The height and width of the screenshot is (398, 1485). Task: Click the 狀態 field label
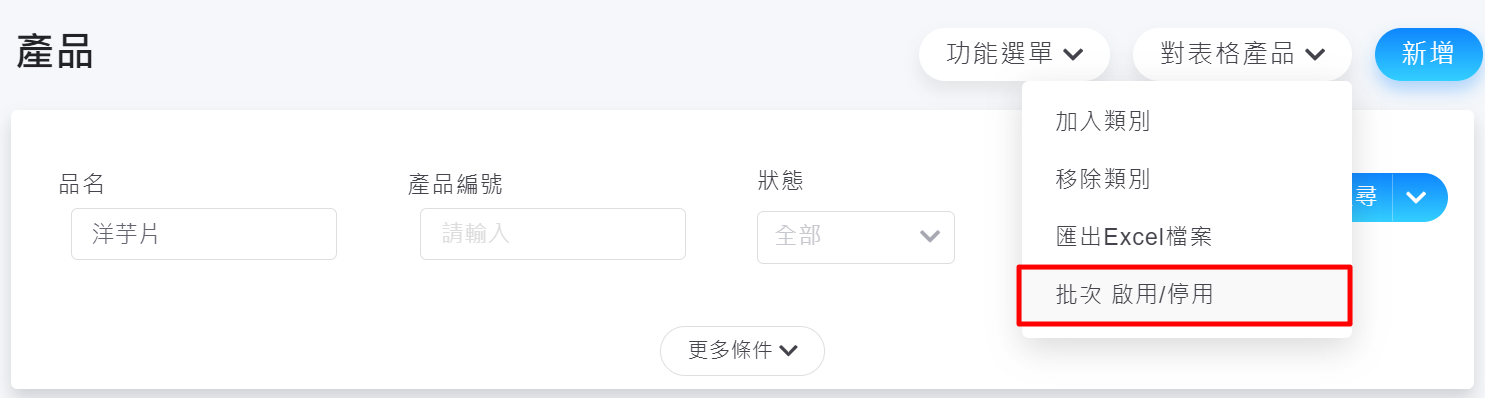click(780, 181)
